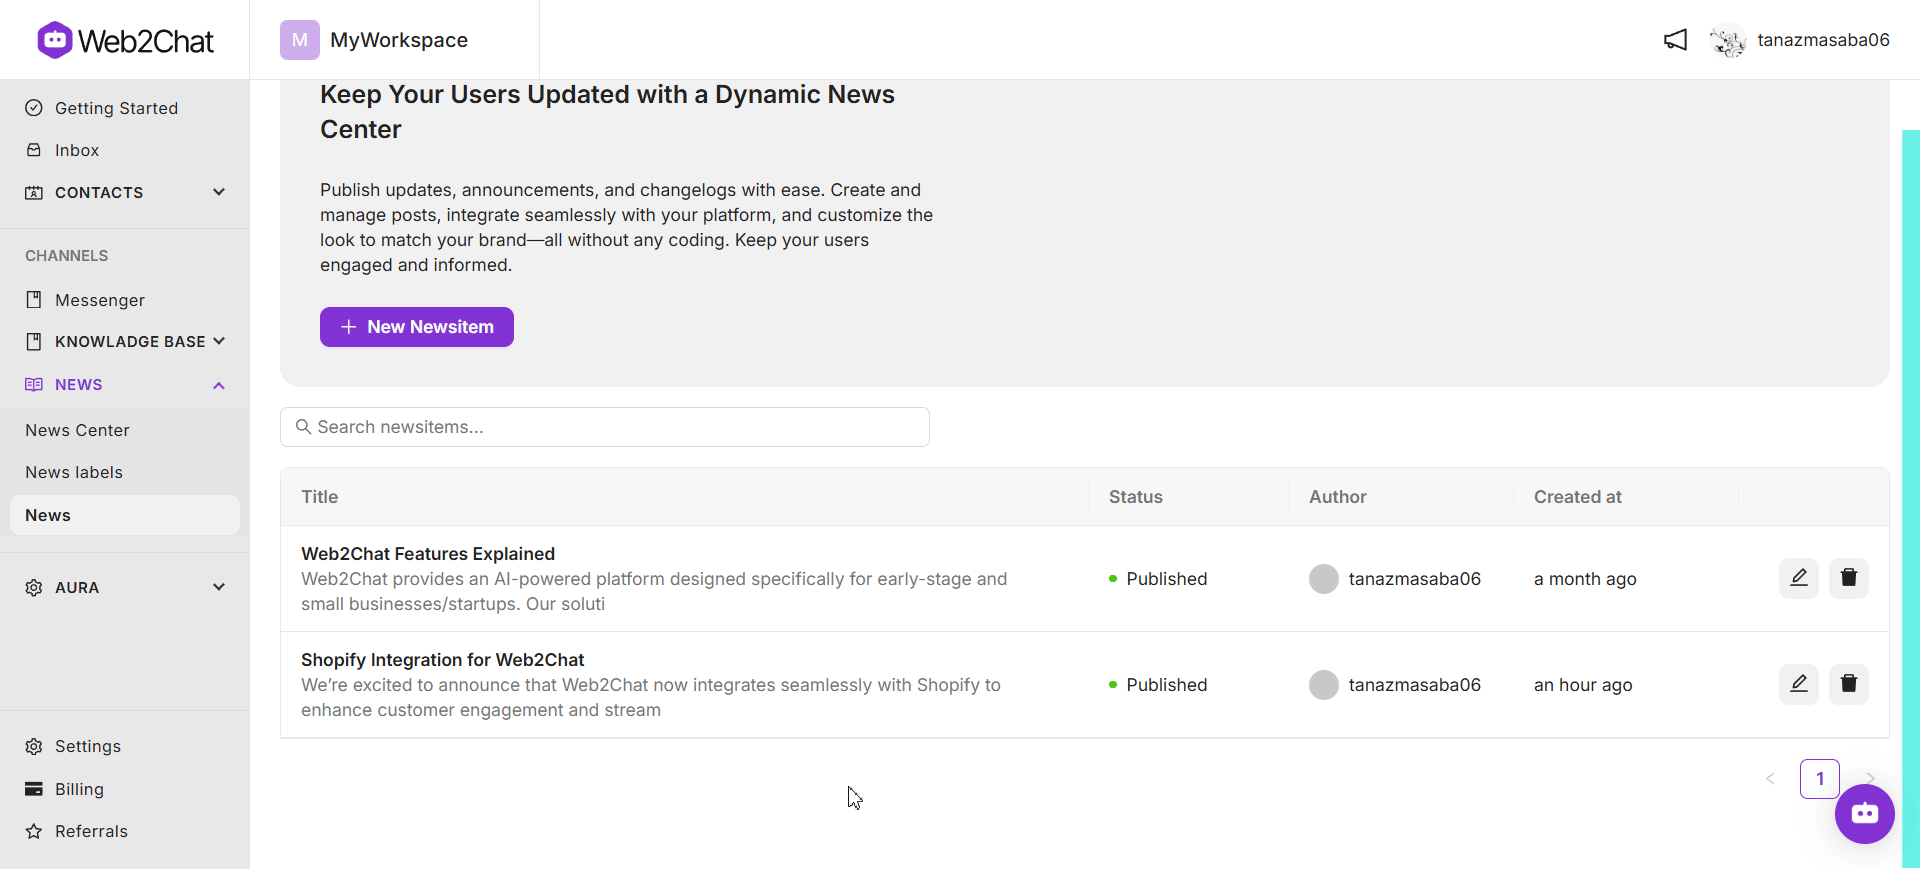Click the next page arrow
This screenshot has width=1920, height=869.
click(x=1870, y=778)
